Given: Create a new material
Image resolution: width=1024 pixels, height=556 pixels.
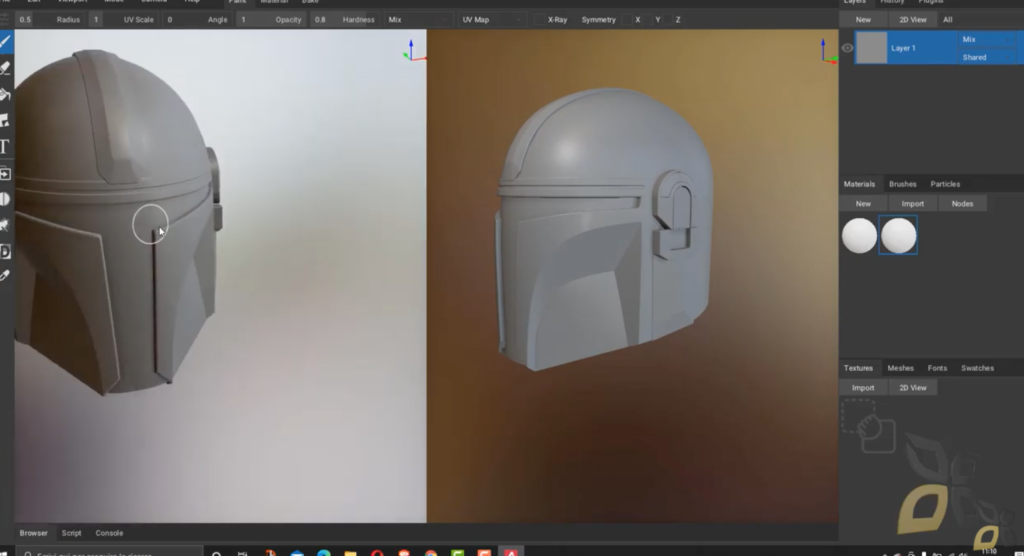Looking at the screenshot, I should click(863, 204).
